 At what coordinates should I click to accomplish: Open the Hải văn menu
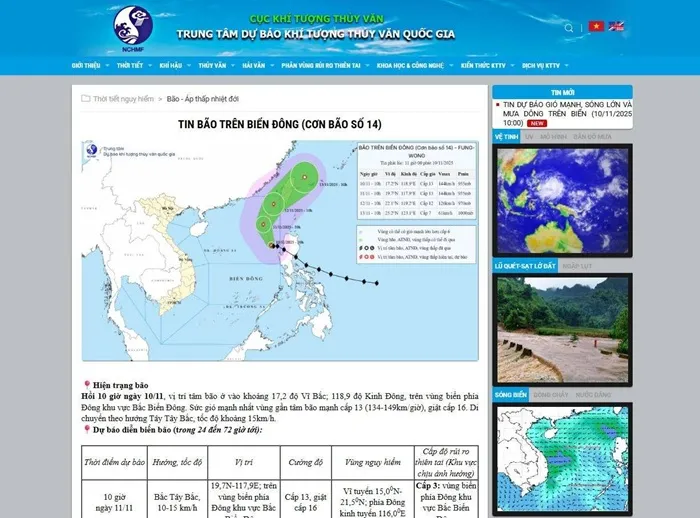coord(254,65)
